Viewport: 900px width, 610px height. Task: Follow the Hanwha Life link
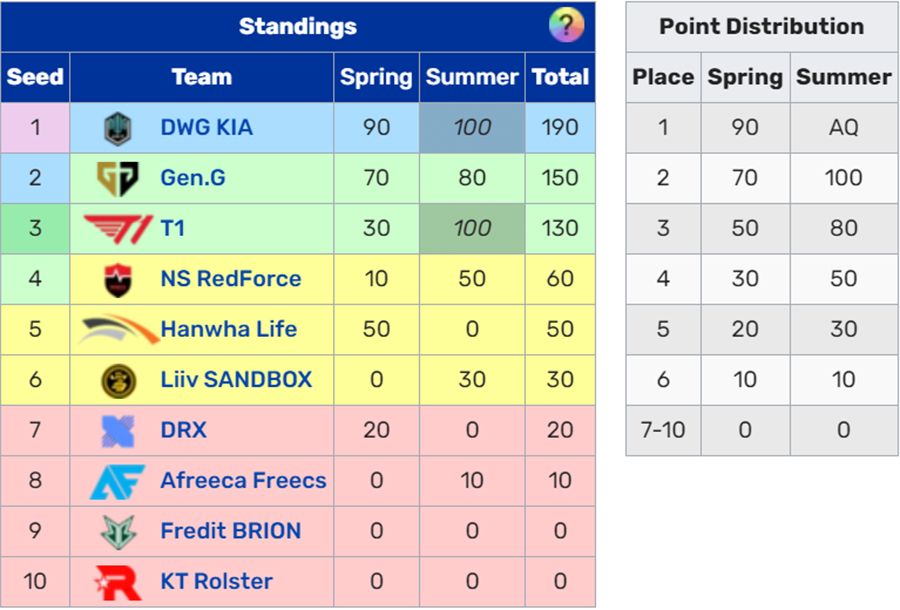click(228, 329)
